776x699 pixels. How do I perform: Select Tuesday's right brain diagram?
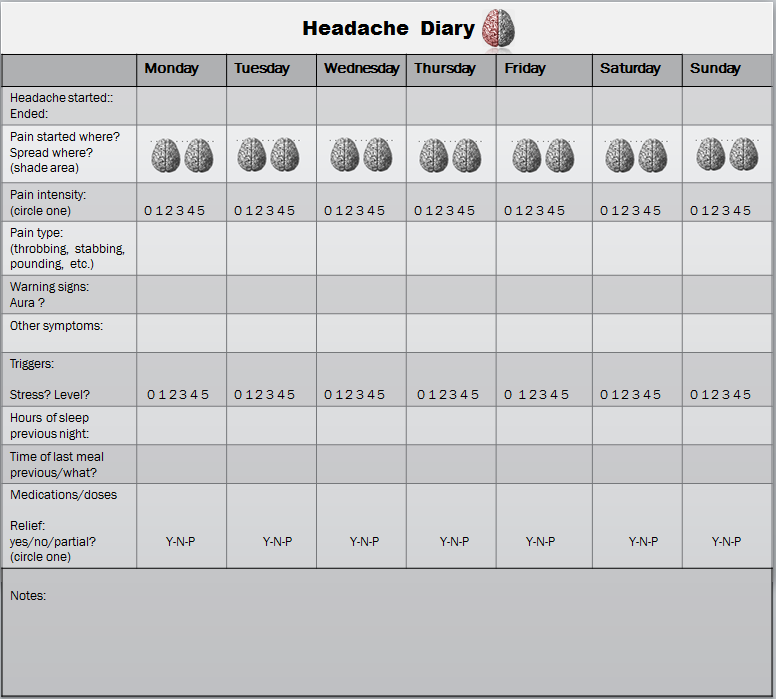(285, 154)
